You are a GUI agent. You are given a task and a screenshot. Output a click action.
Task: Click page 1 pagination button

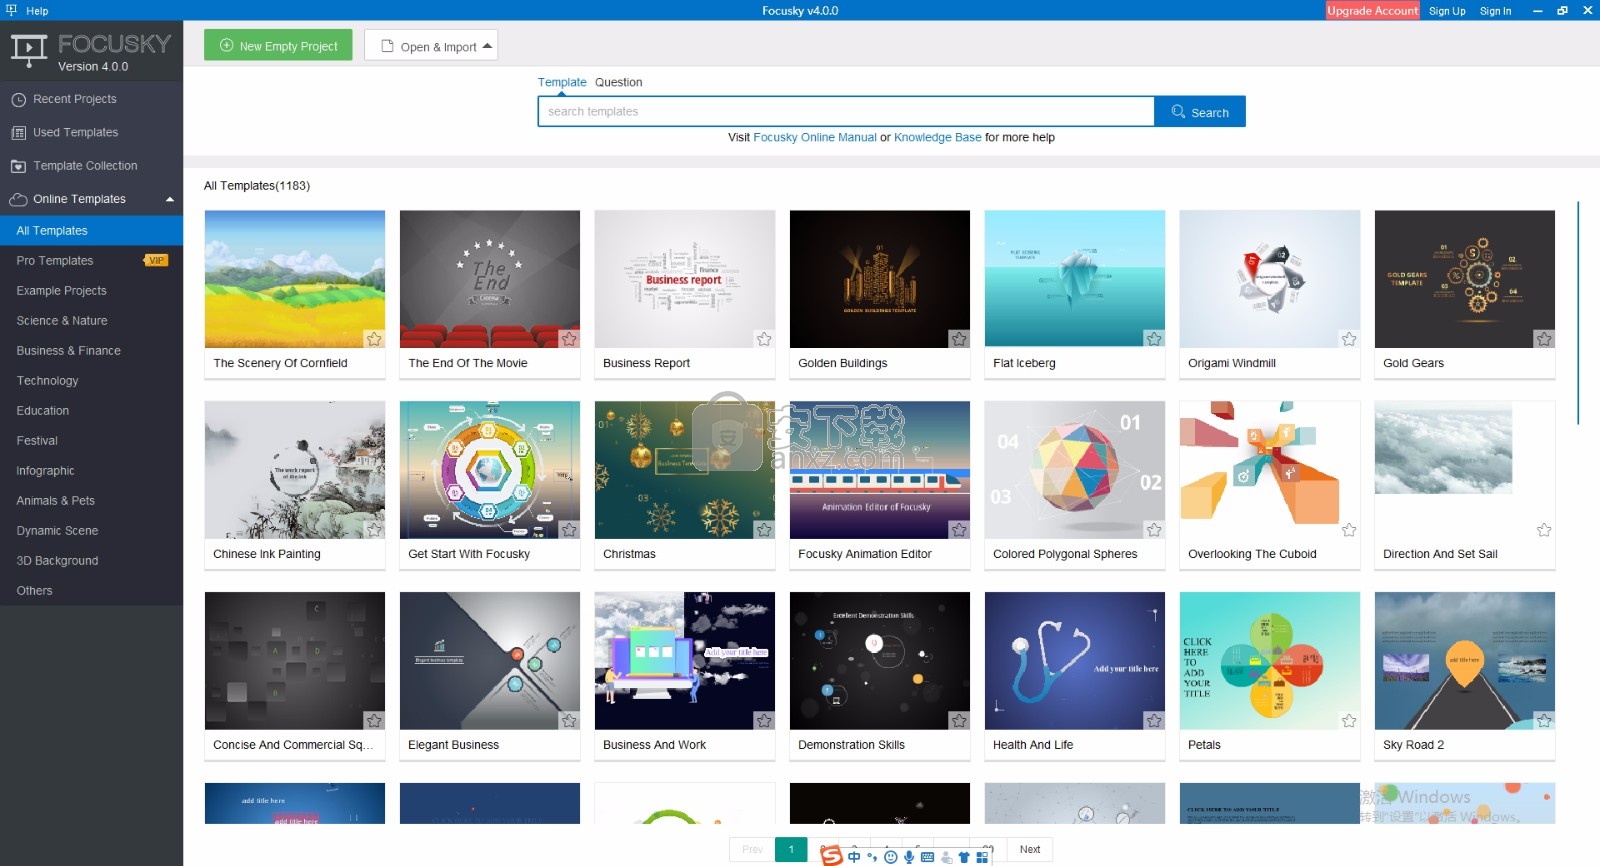(791, 849)
